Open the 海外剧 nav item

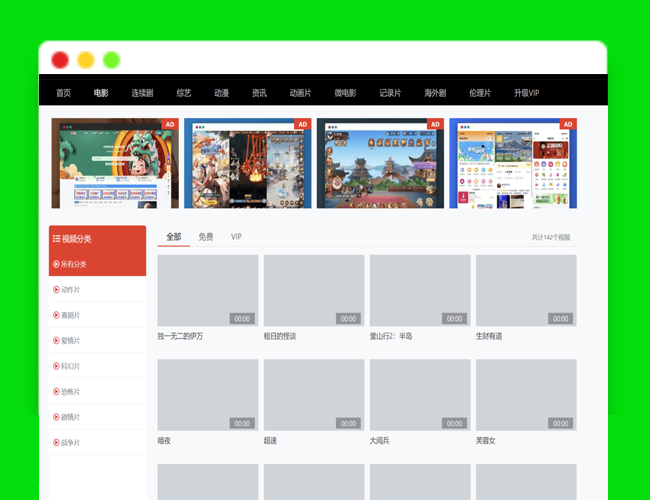(435, 93)
